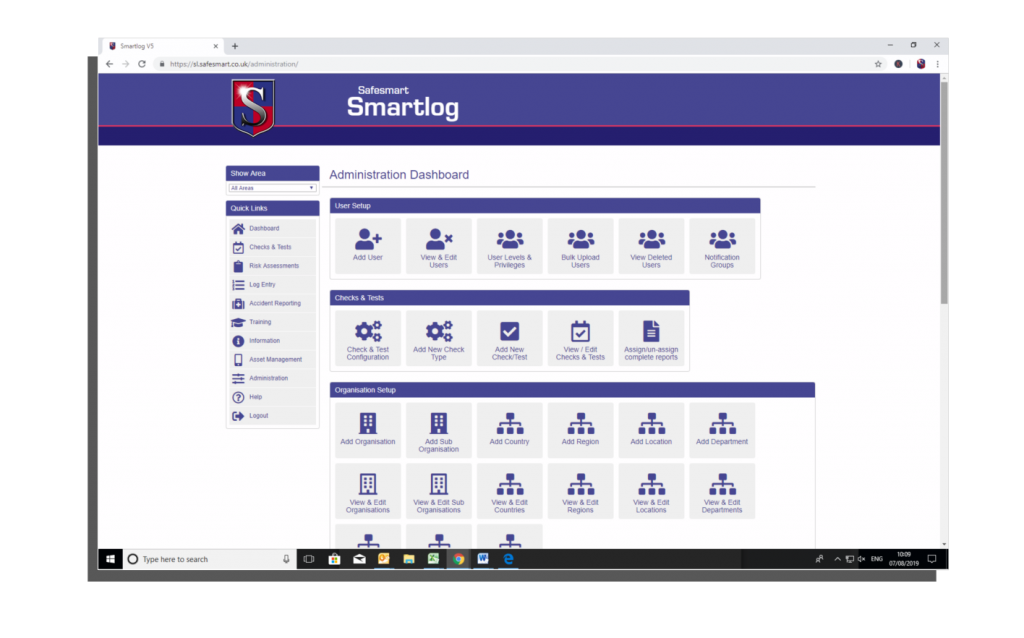This screenshot has height=638, width=1024.
Task: Open View & Edit Departments tile
Action: point(722,491)
